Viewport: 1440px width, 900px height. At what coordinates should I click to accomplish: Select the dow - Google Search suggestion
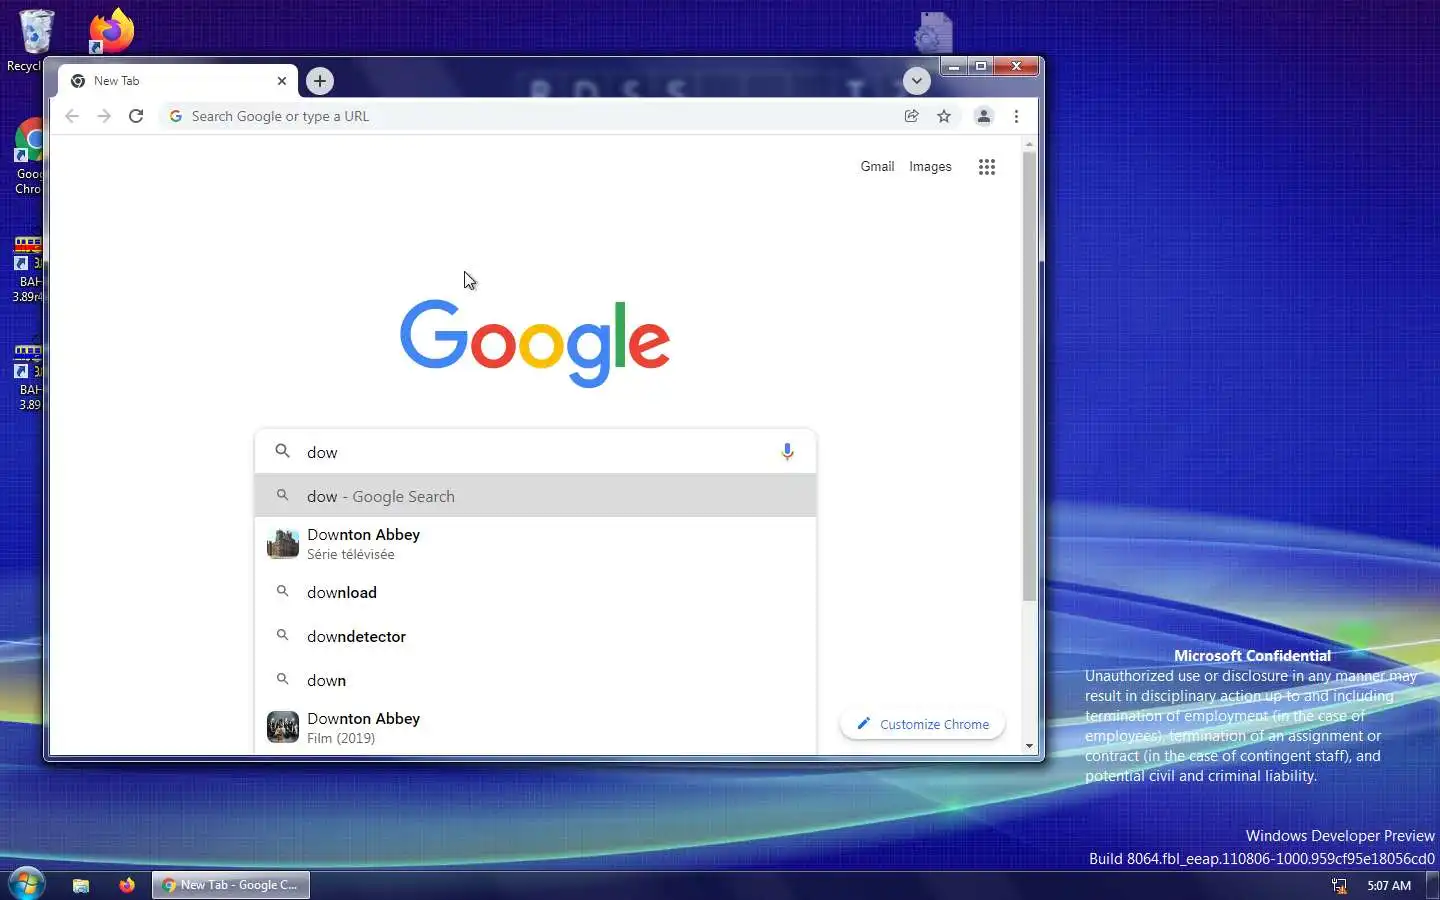tap(536, 496)
